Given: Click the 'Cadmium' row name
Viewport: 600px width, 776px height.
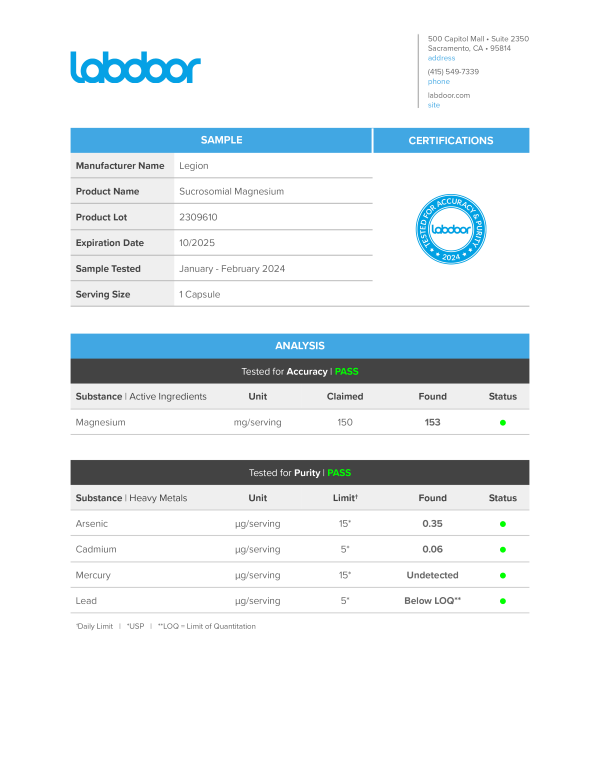Looking at the screenshot, I should [x=96, y=549].
